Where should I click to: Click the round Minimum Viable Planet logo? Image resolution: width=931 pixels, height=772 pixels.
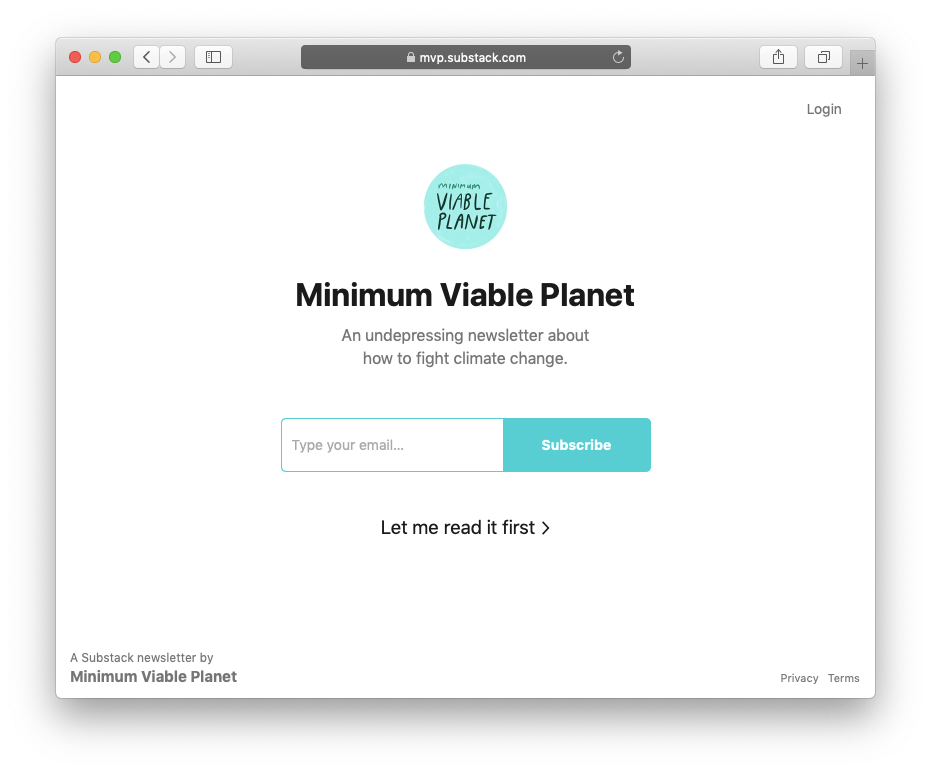pos(465,206)
